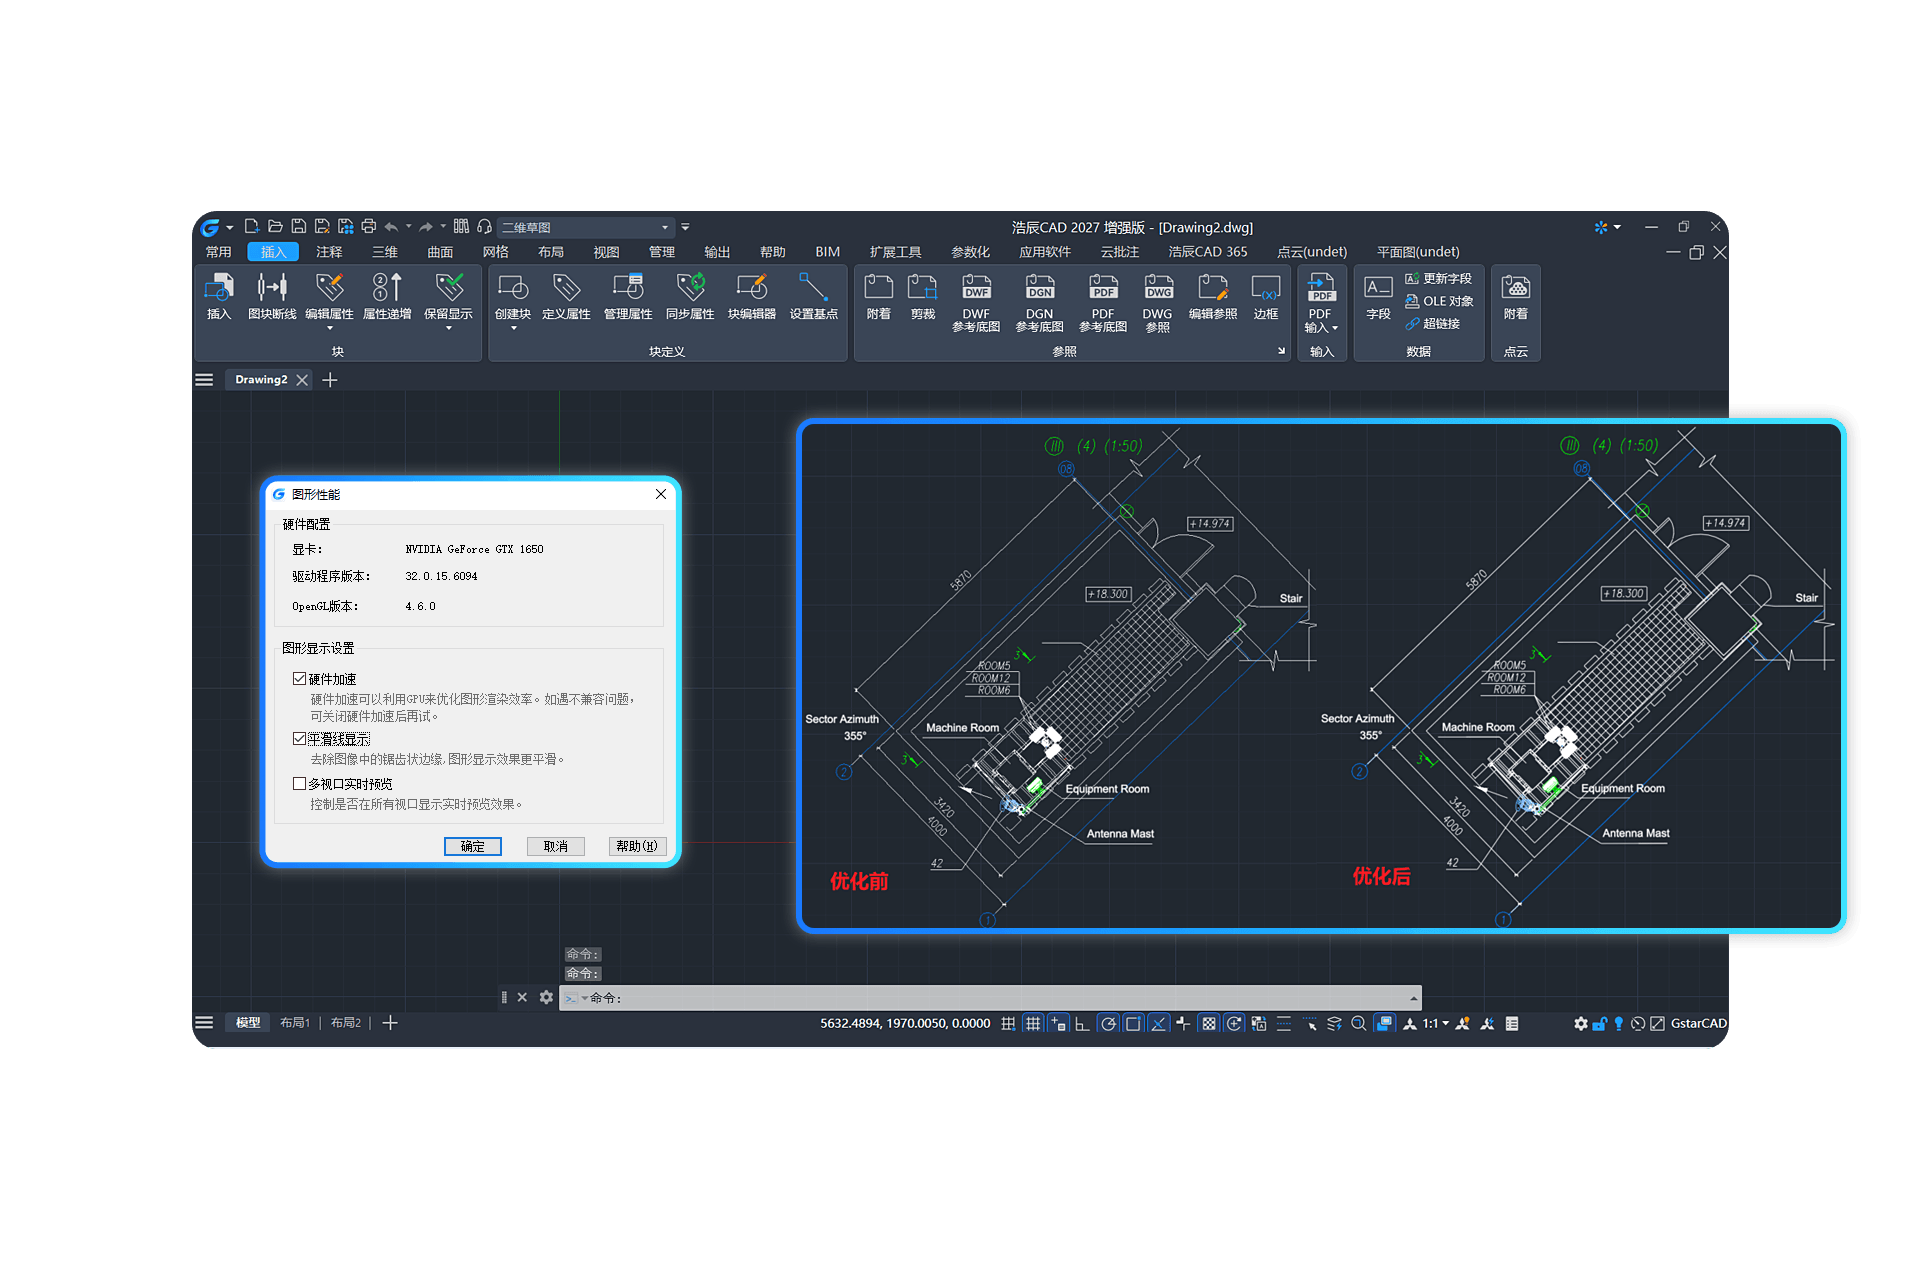This screenshot has height=1261, width=1920.
Task: Click 确定 in the 图形性能 dialog
Action: tap(473, 846)
